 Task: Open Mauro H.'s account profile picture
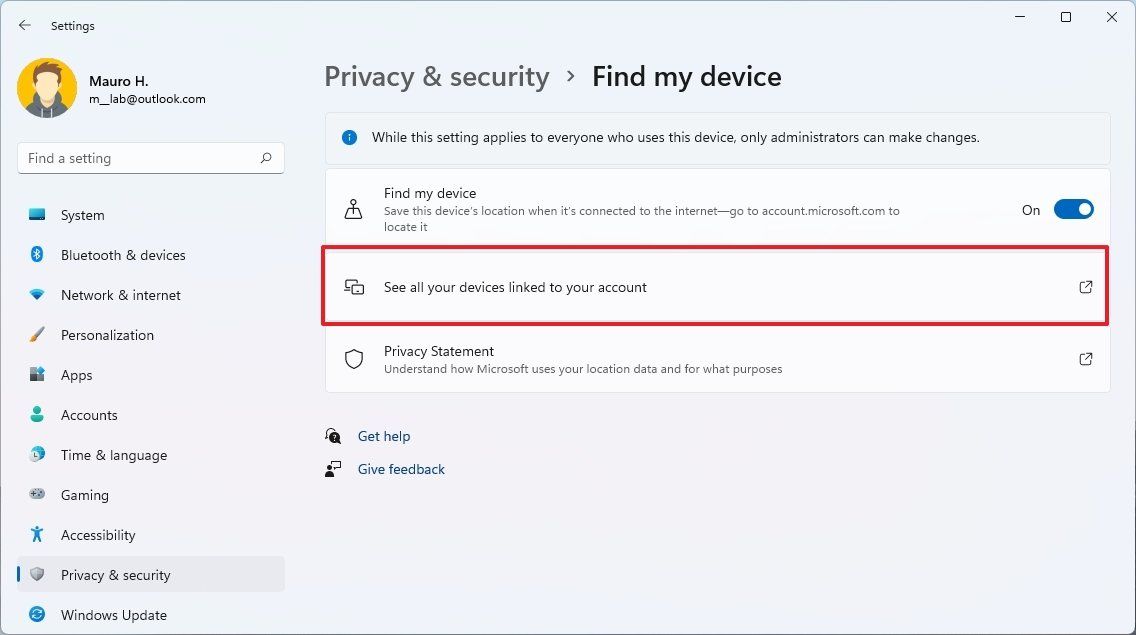tap(47, 88)
